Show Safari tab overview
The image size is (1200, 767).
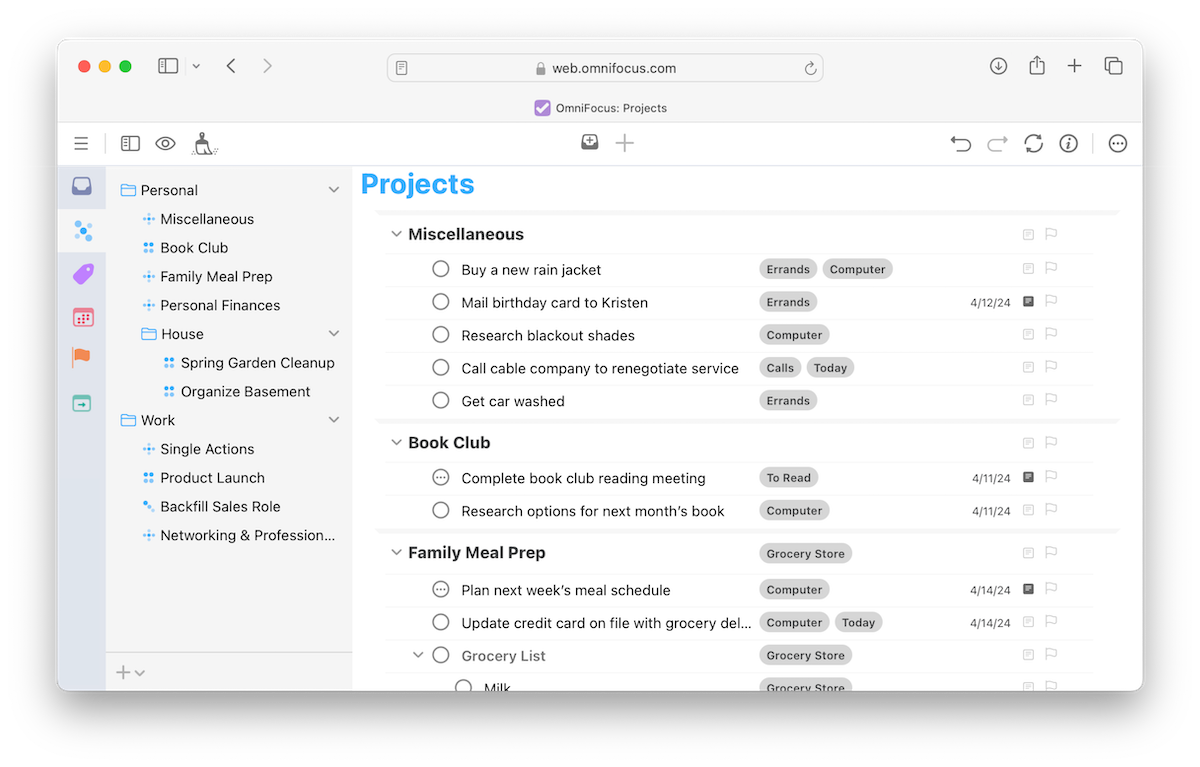click(x=1113, y=66)
